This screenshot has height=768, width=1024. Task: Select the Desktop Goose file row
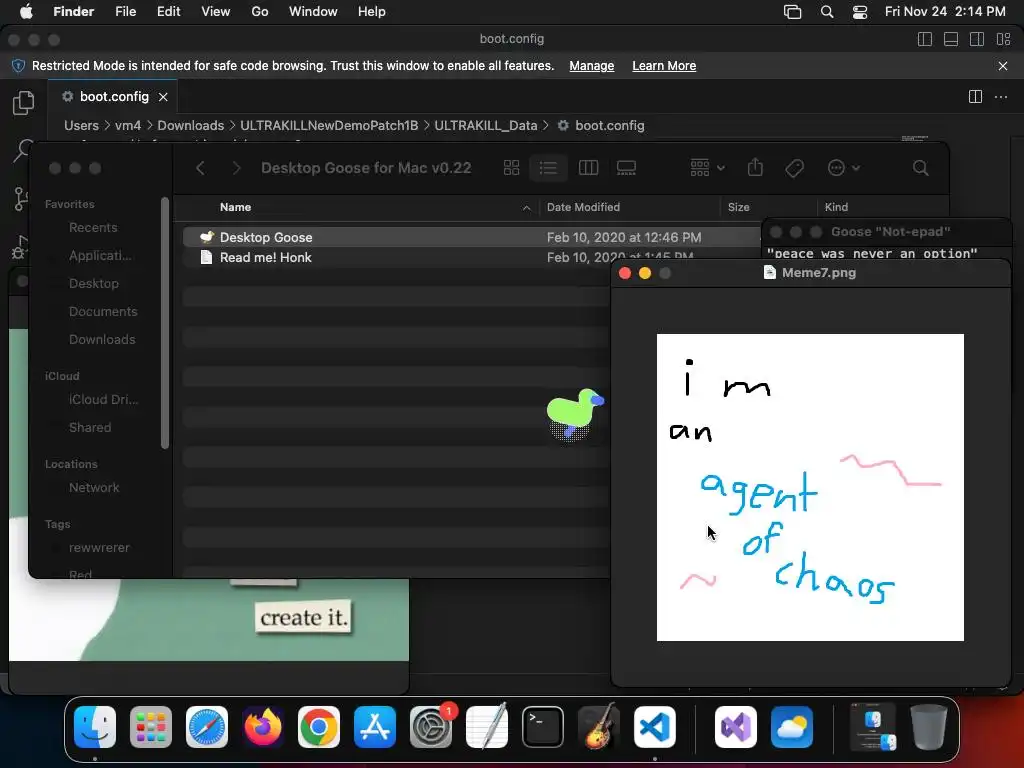tap(470, 237)
